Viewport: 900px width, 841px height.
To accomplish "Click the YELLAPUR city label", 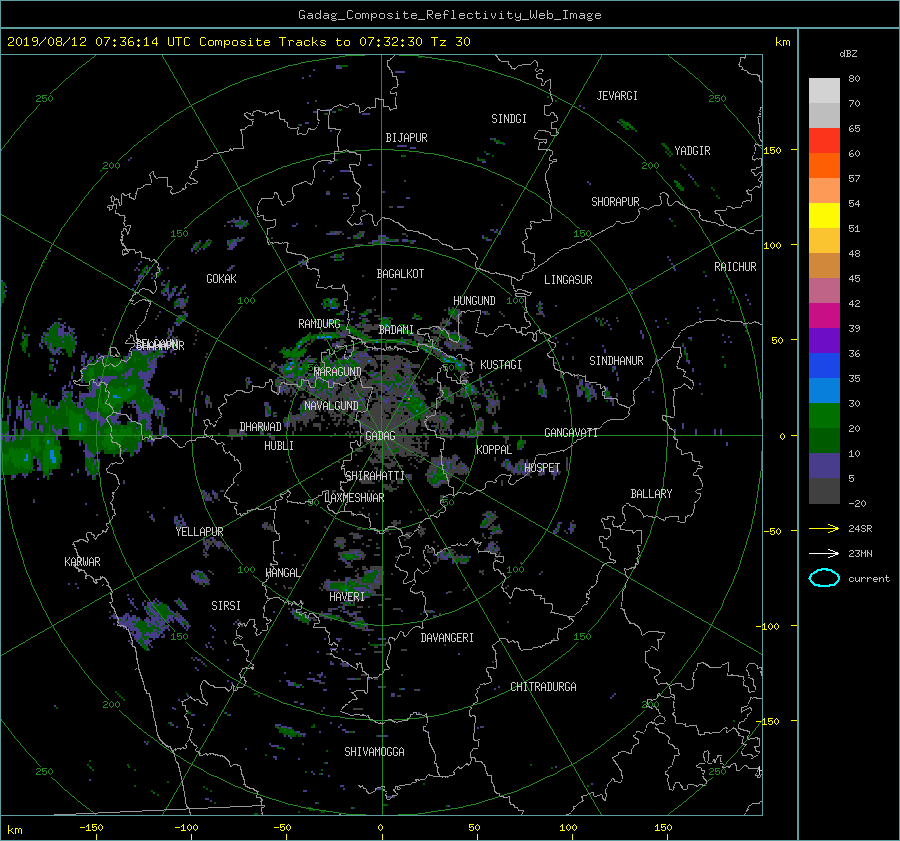I will (199, 532).
